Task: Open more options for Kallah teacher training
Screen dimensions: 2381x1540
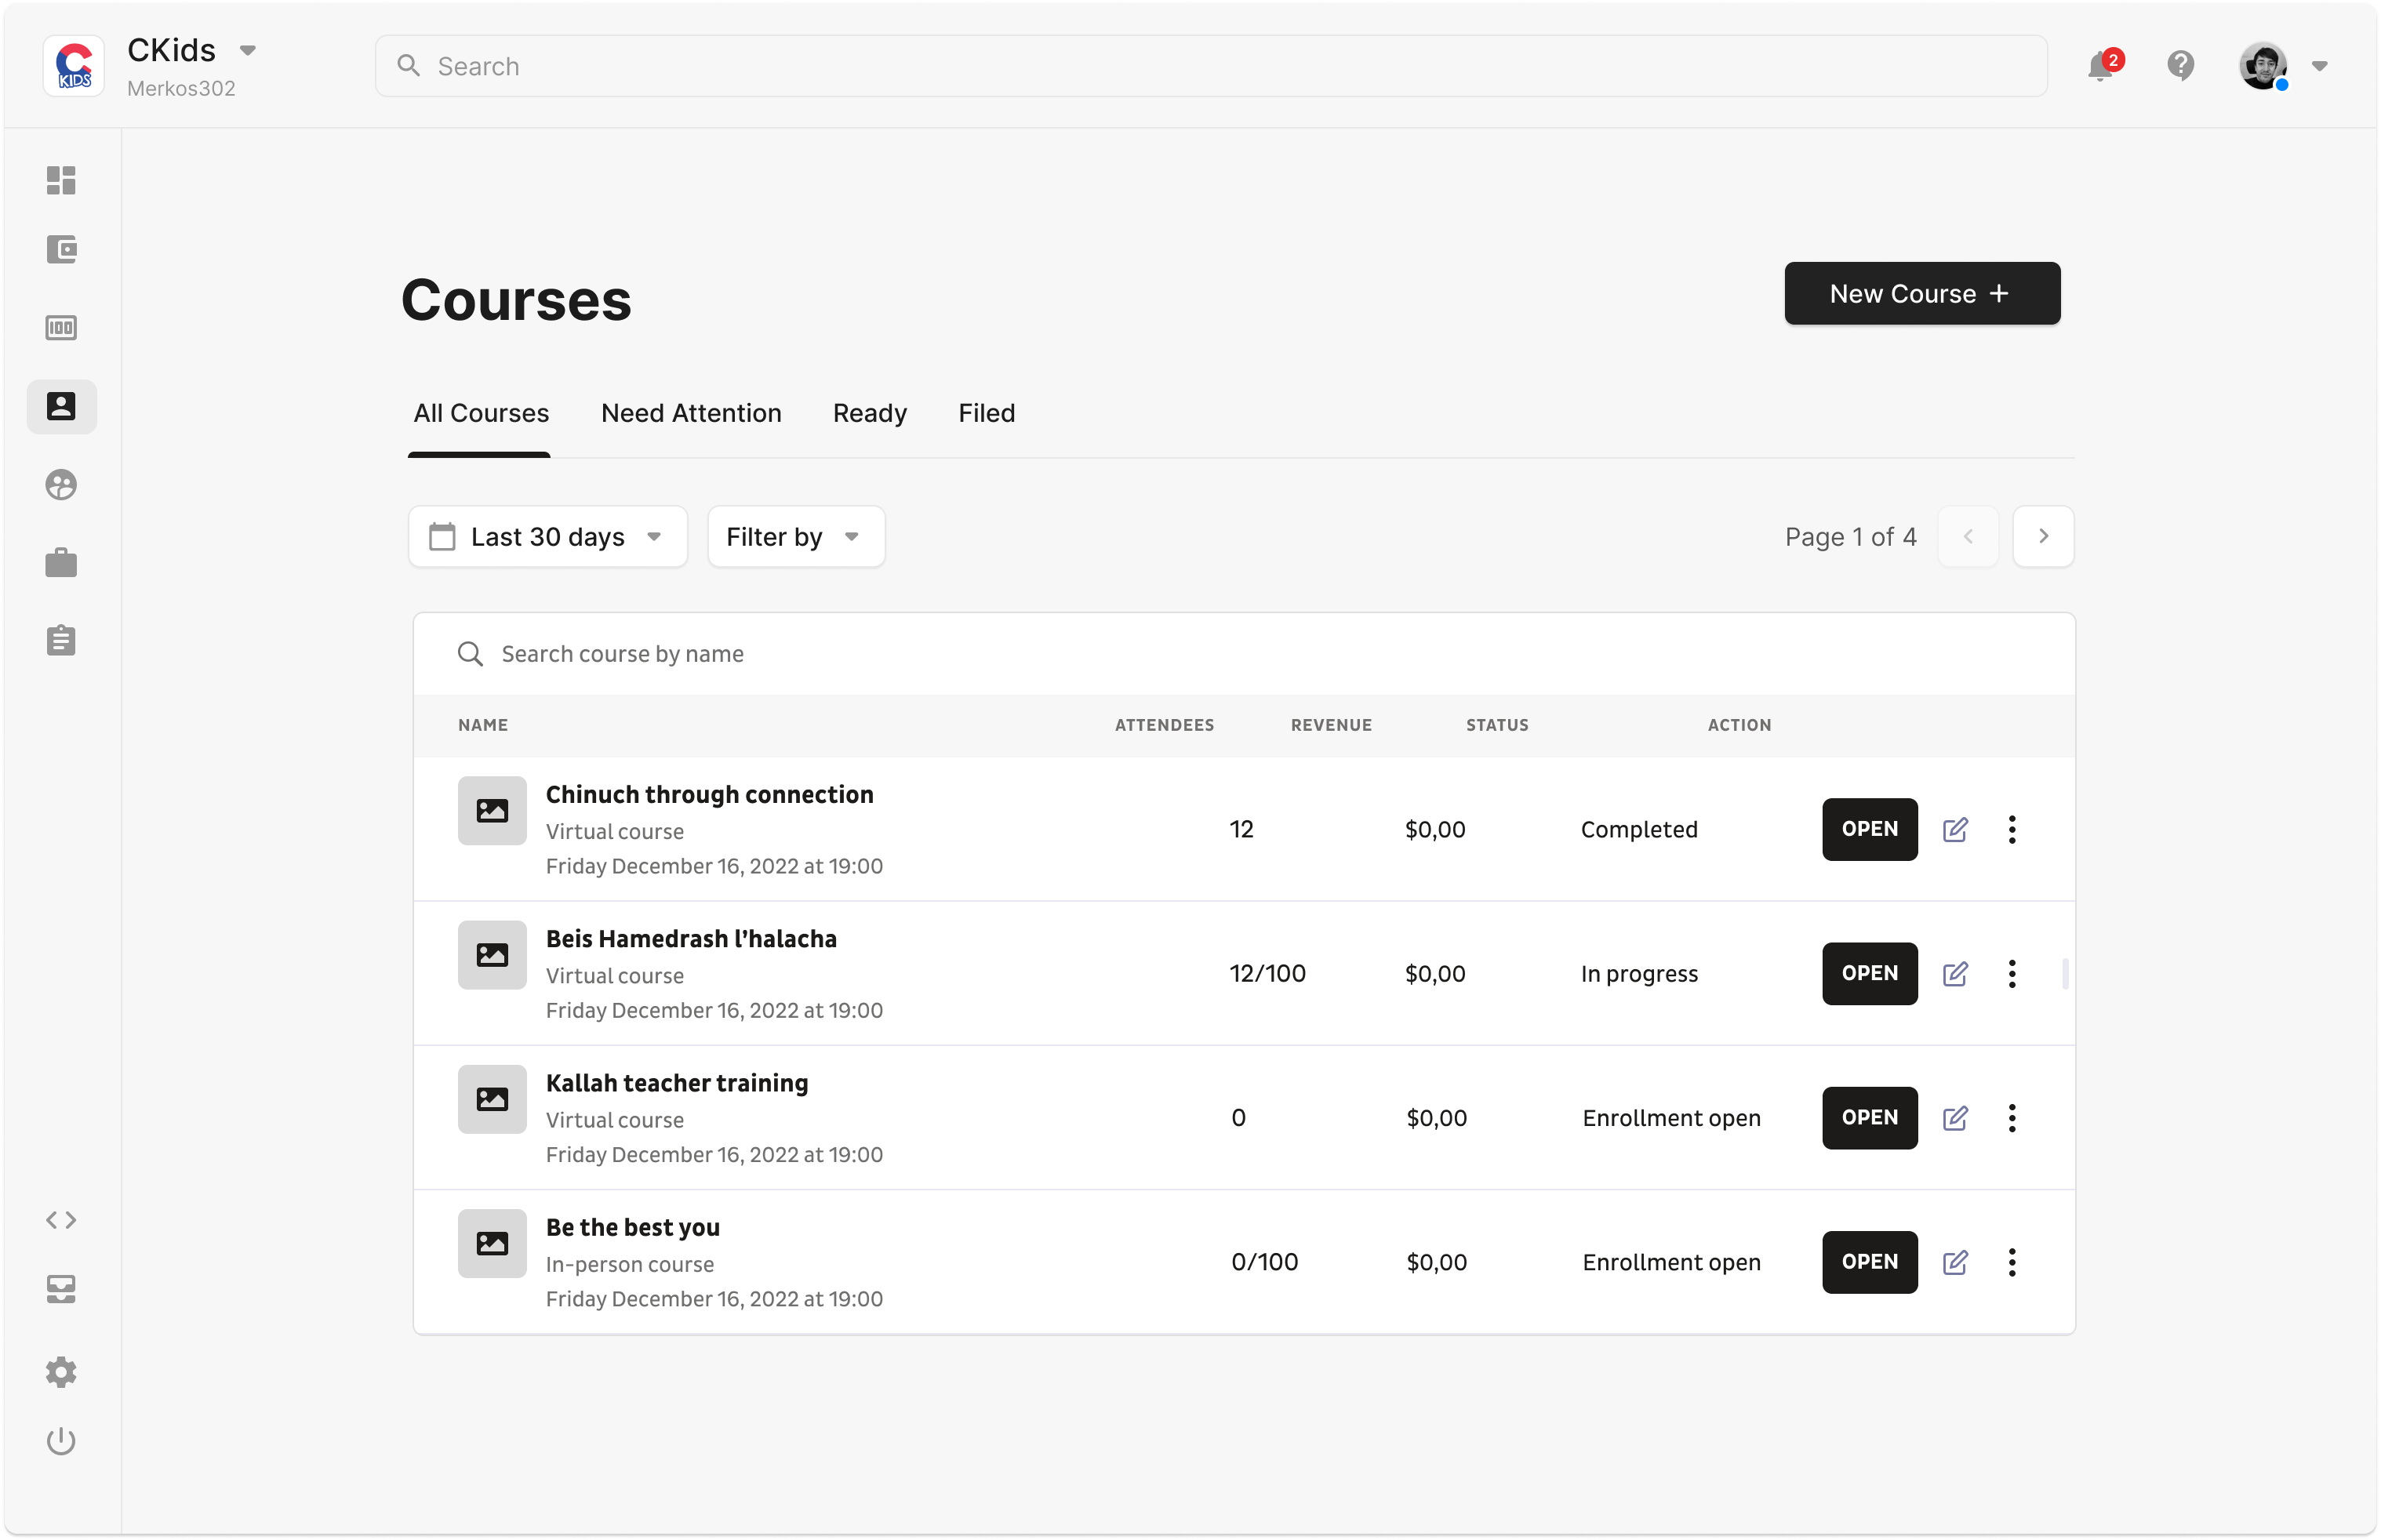Action: 2012,1117
